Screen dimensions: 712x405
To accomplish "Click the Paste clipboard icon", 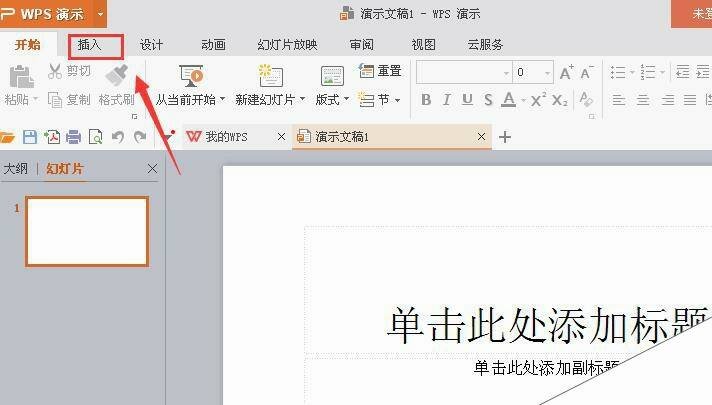I will click(x=21, y=76).
